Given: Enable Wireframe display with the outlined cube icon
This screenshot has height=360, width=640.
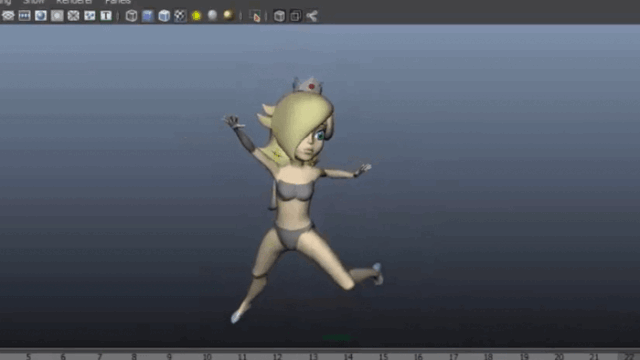Looking at the screenshot, I should tap(131, 16).
